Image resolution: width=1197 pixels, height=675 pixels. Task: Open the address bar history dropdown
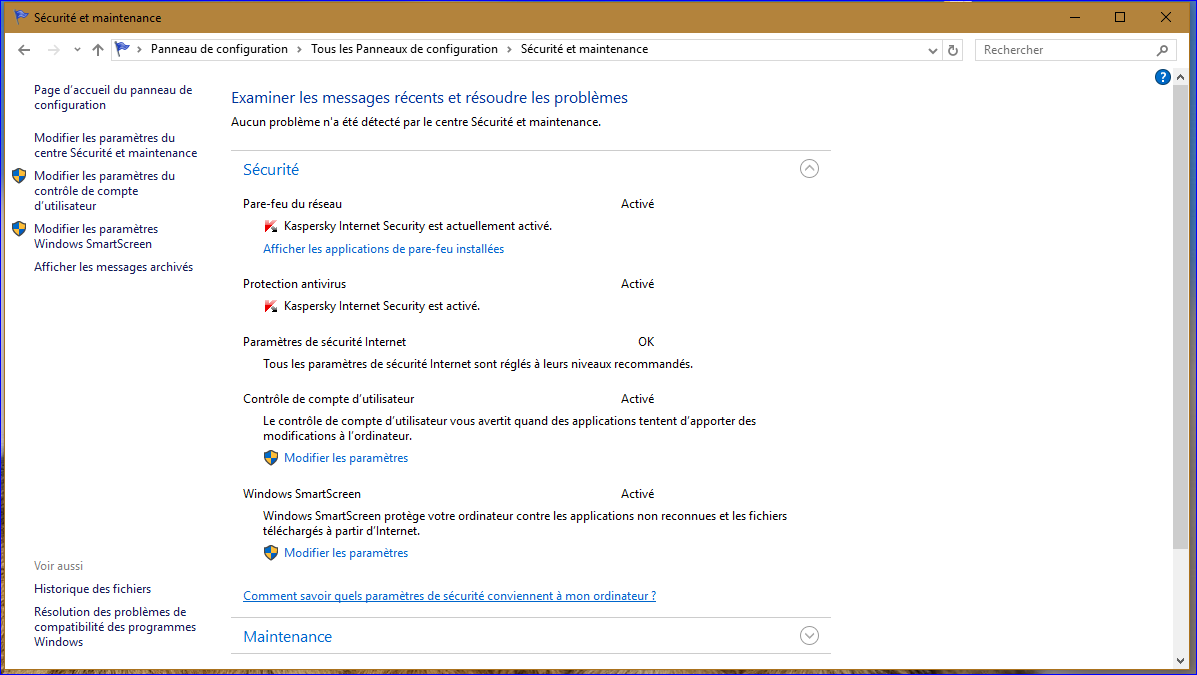pos(932,50)
